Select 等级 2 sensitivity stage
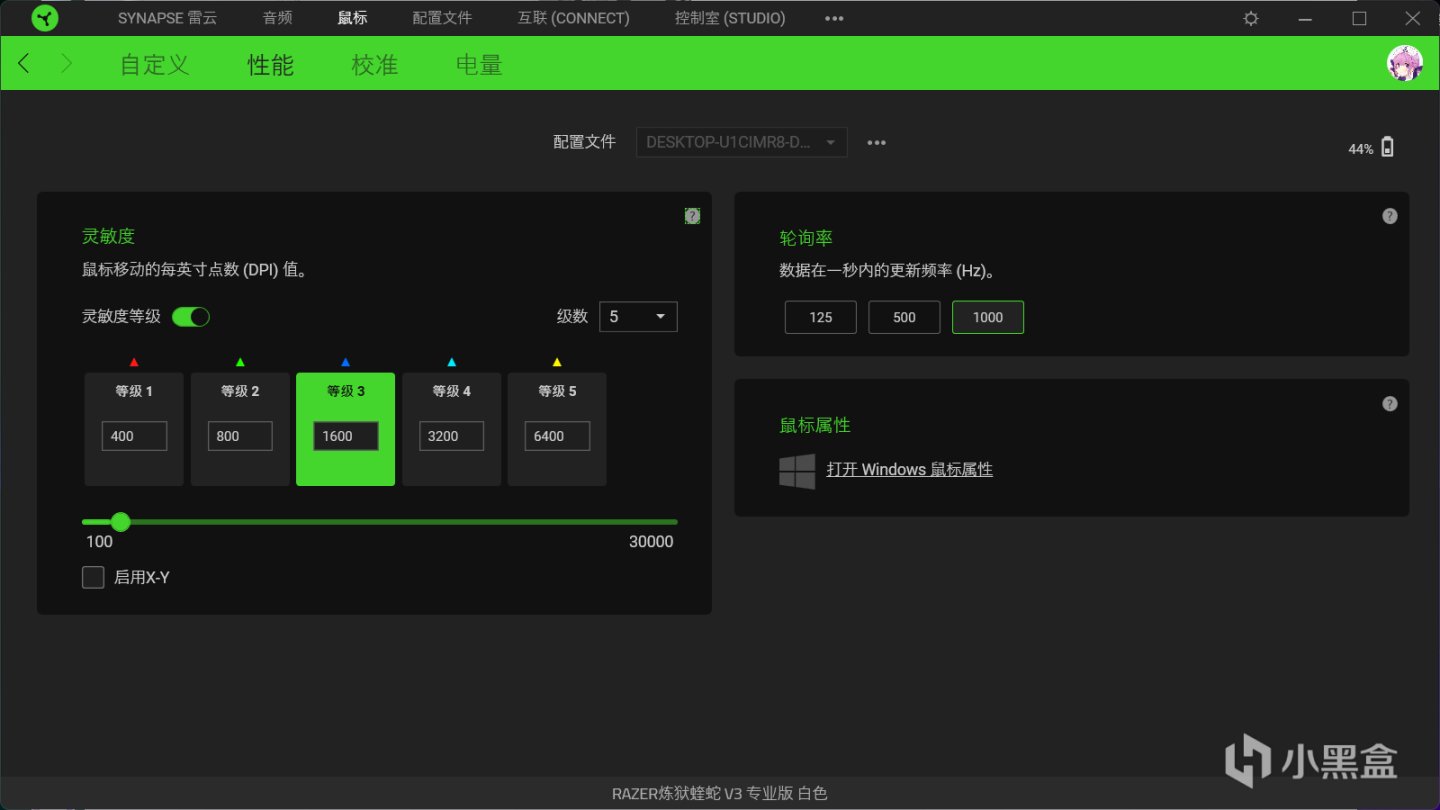The height and width of the screenshot is (810, 1440). coord(240,429)
